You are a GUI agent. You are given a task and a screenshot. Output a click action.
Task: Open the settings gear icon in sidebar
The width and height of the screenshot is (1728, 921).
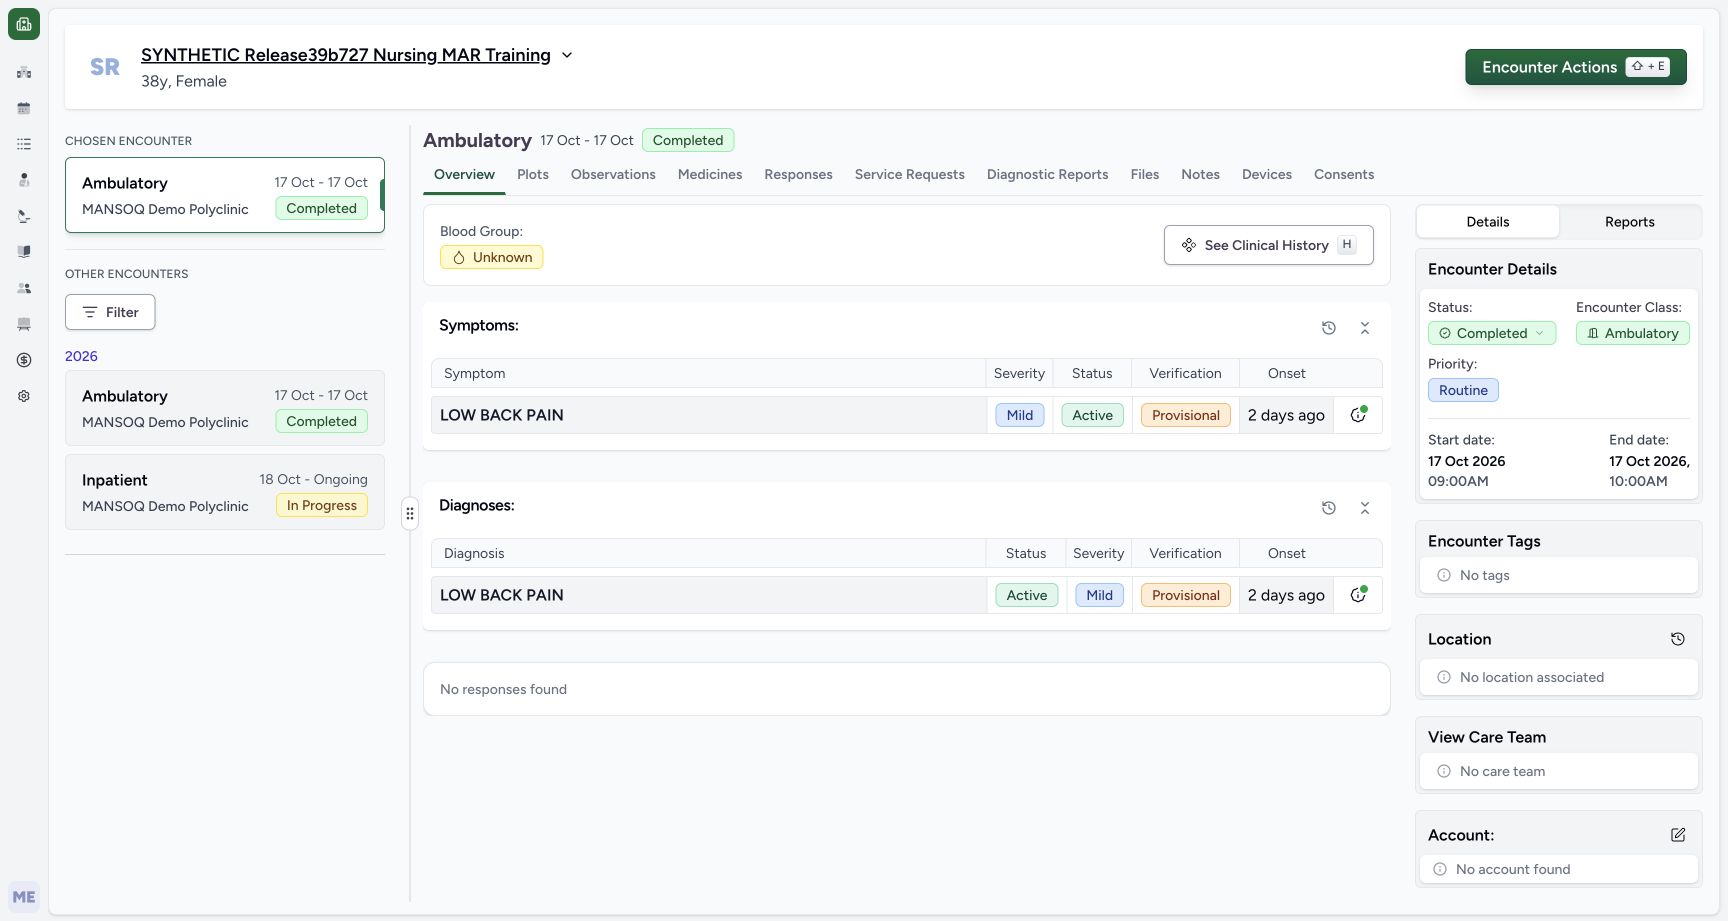[x=24, y=396]
